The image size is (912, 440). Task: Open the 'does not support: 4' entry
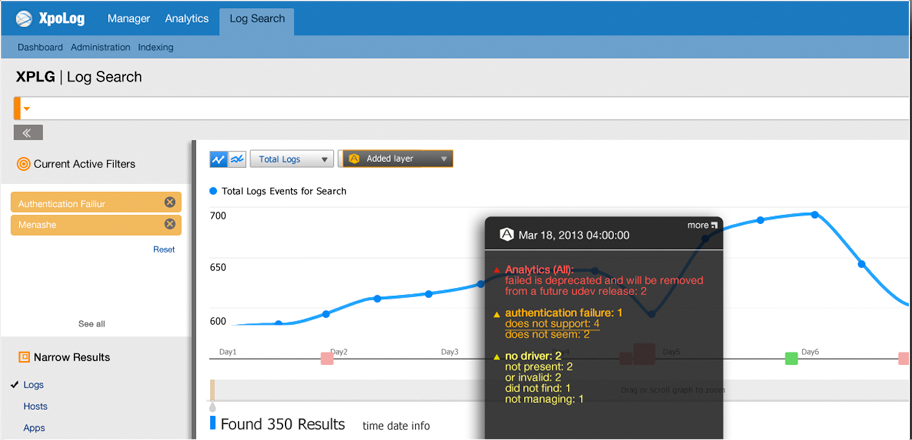(x=552, y=324)
